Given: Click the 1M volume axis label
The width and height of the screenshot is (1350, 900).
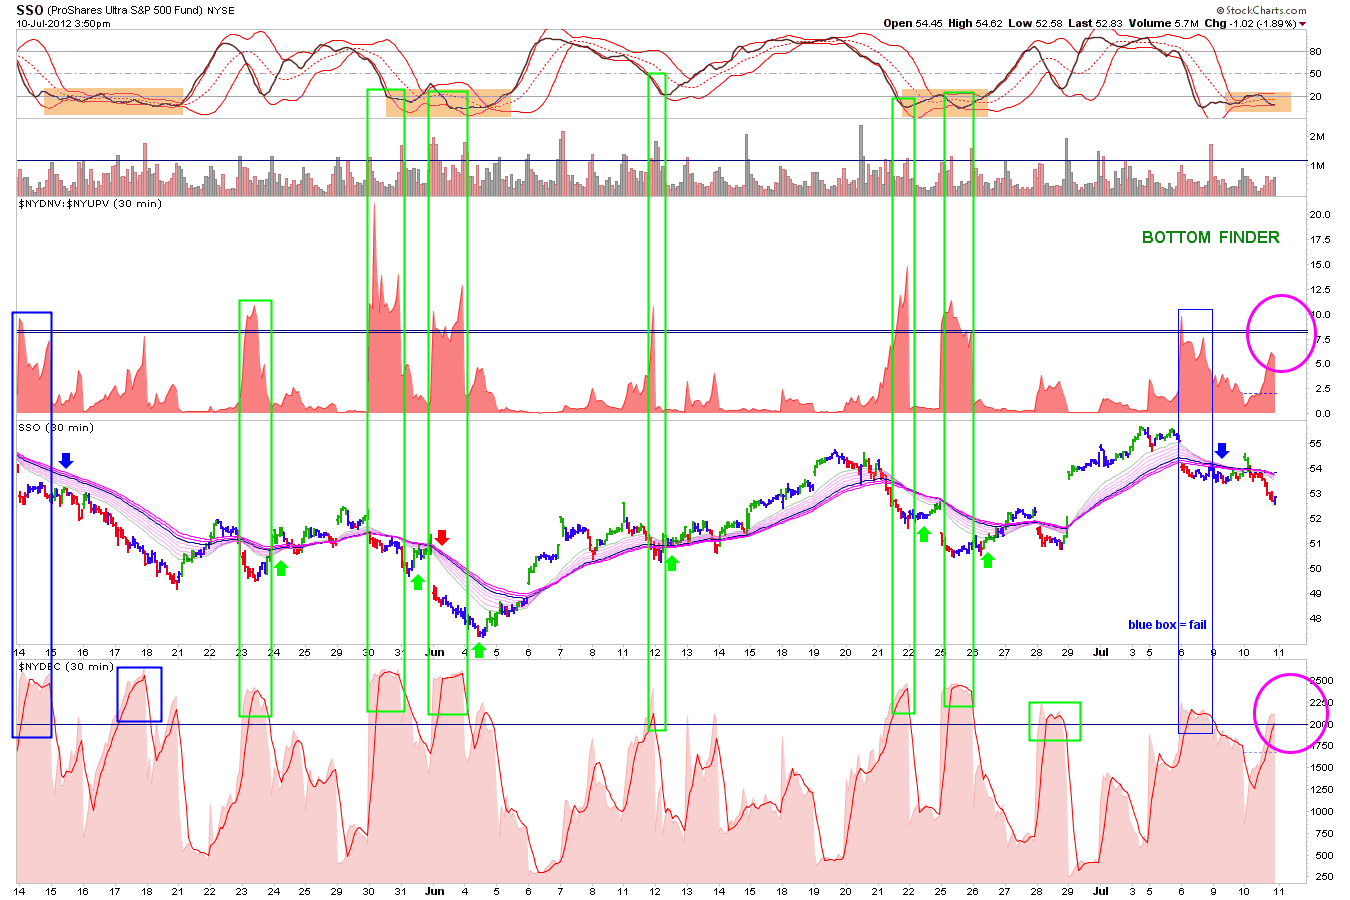Looking at the screenshot, I should pyautogui.click(x=1317, y=166).
